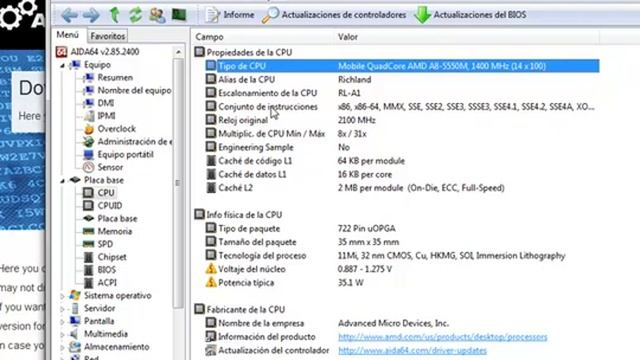
Task: Expand the Sistema operativo node
Action: (62, 296)
